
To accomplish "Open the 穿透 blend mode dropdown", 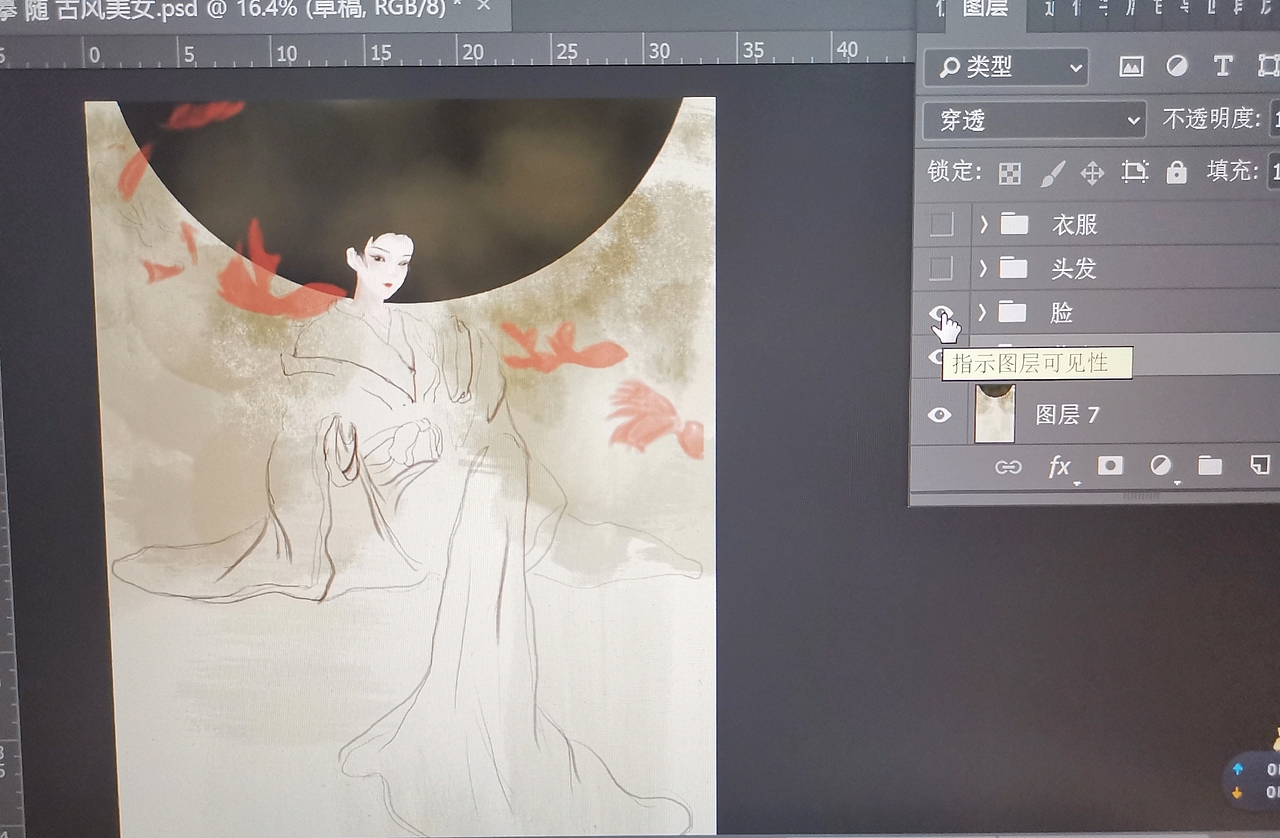I will pyautogui.click(x=1033, y=120).
